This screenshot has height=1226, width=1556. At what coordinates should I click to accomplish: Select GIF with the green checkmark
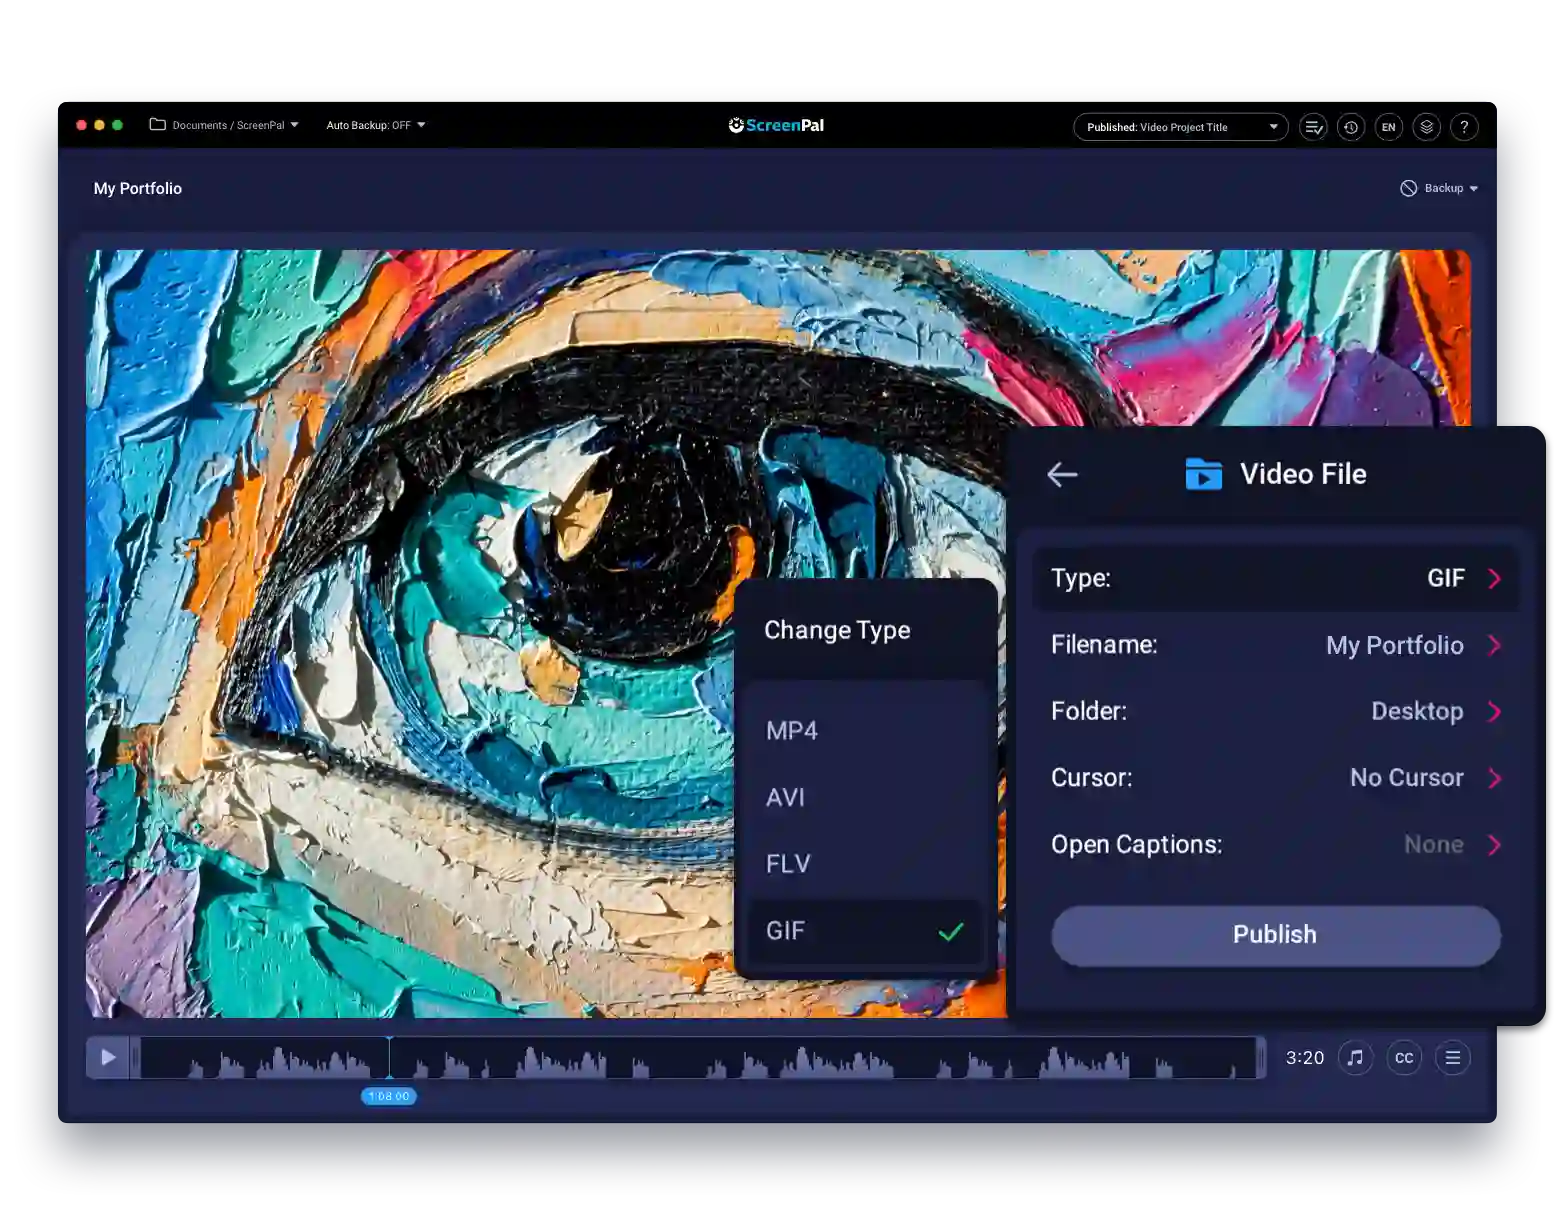point(949,931)
